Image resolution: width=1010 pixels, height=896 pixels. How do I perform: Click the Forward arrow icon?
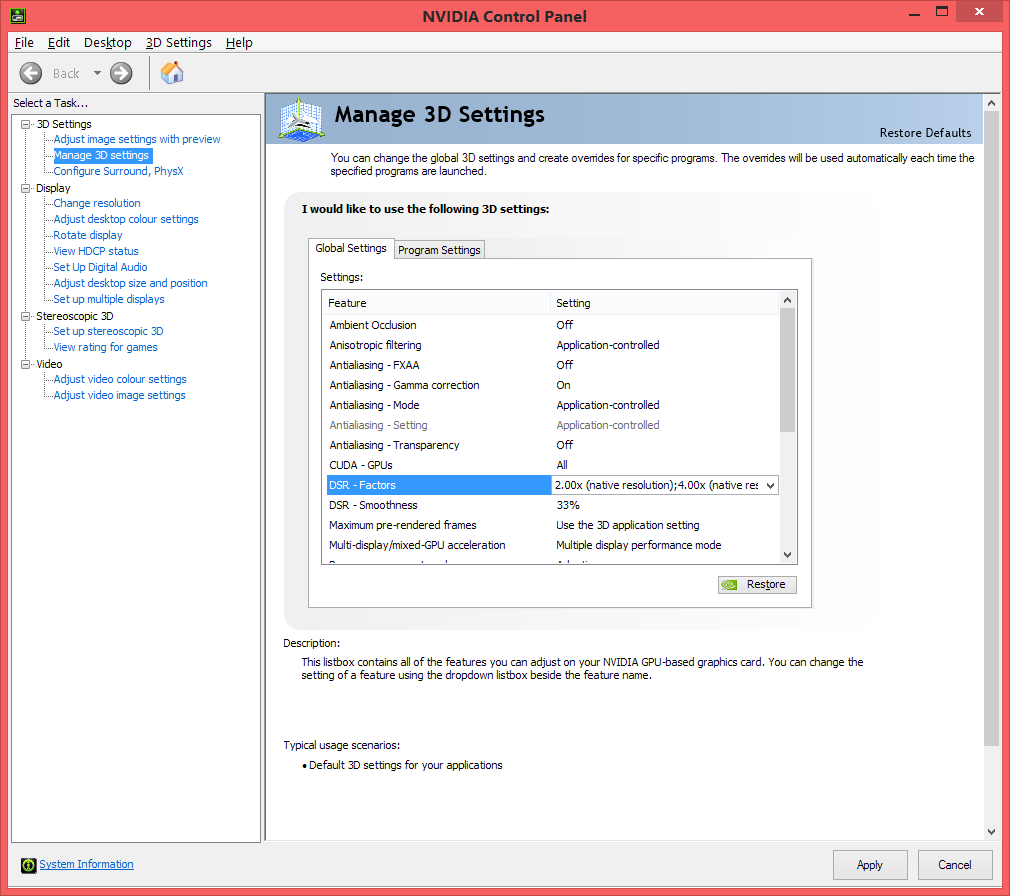pyautogui.click(x=121, y=73)
